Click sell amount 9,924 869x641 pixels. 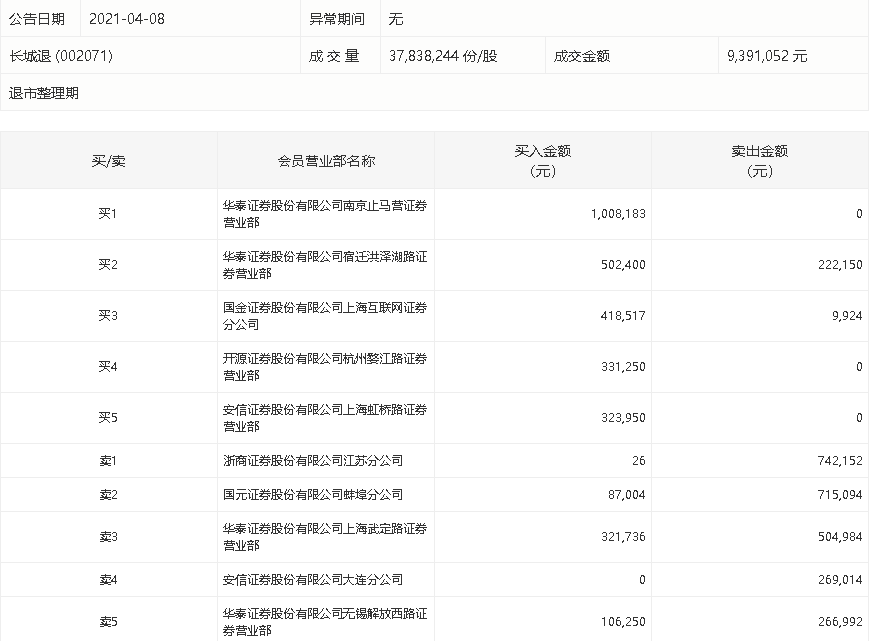(x=847, y=315)
